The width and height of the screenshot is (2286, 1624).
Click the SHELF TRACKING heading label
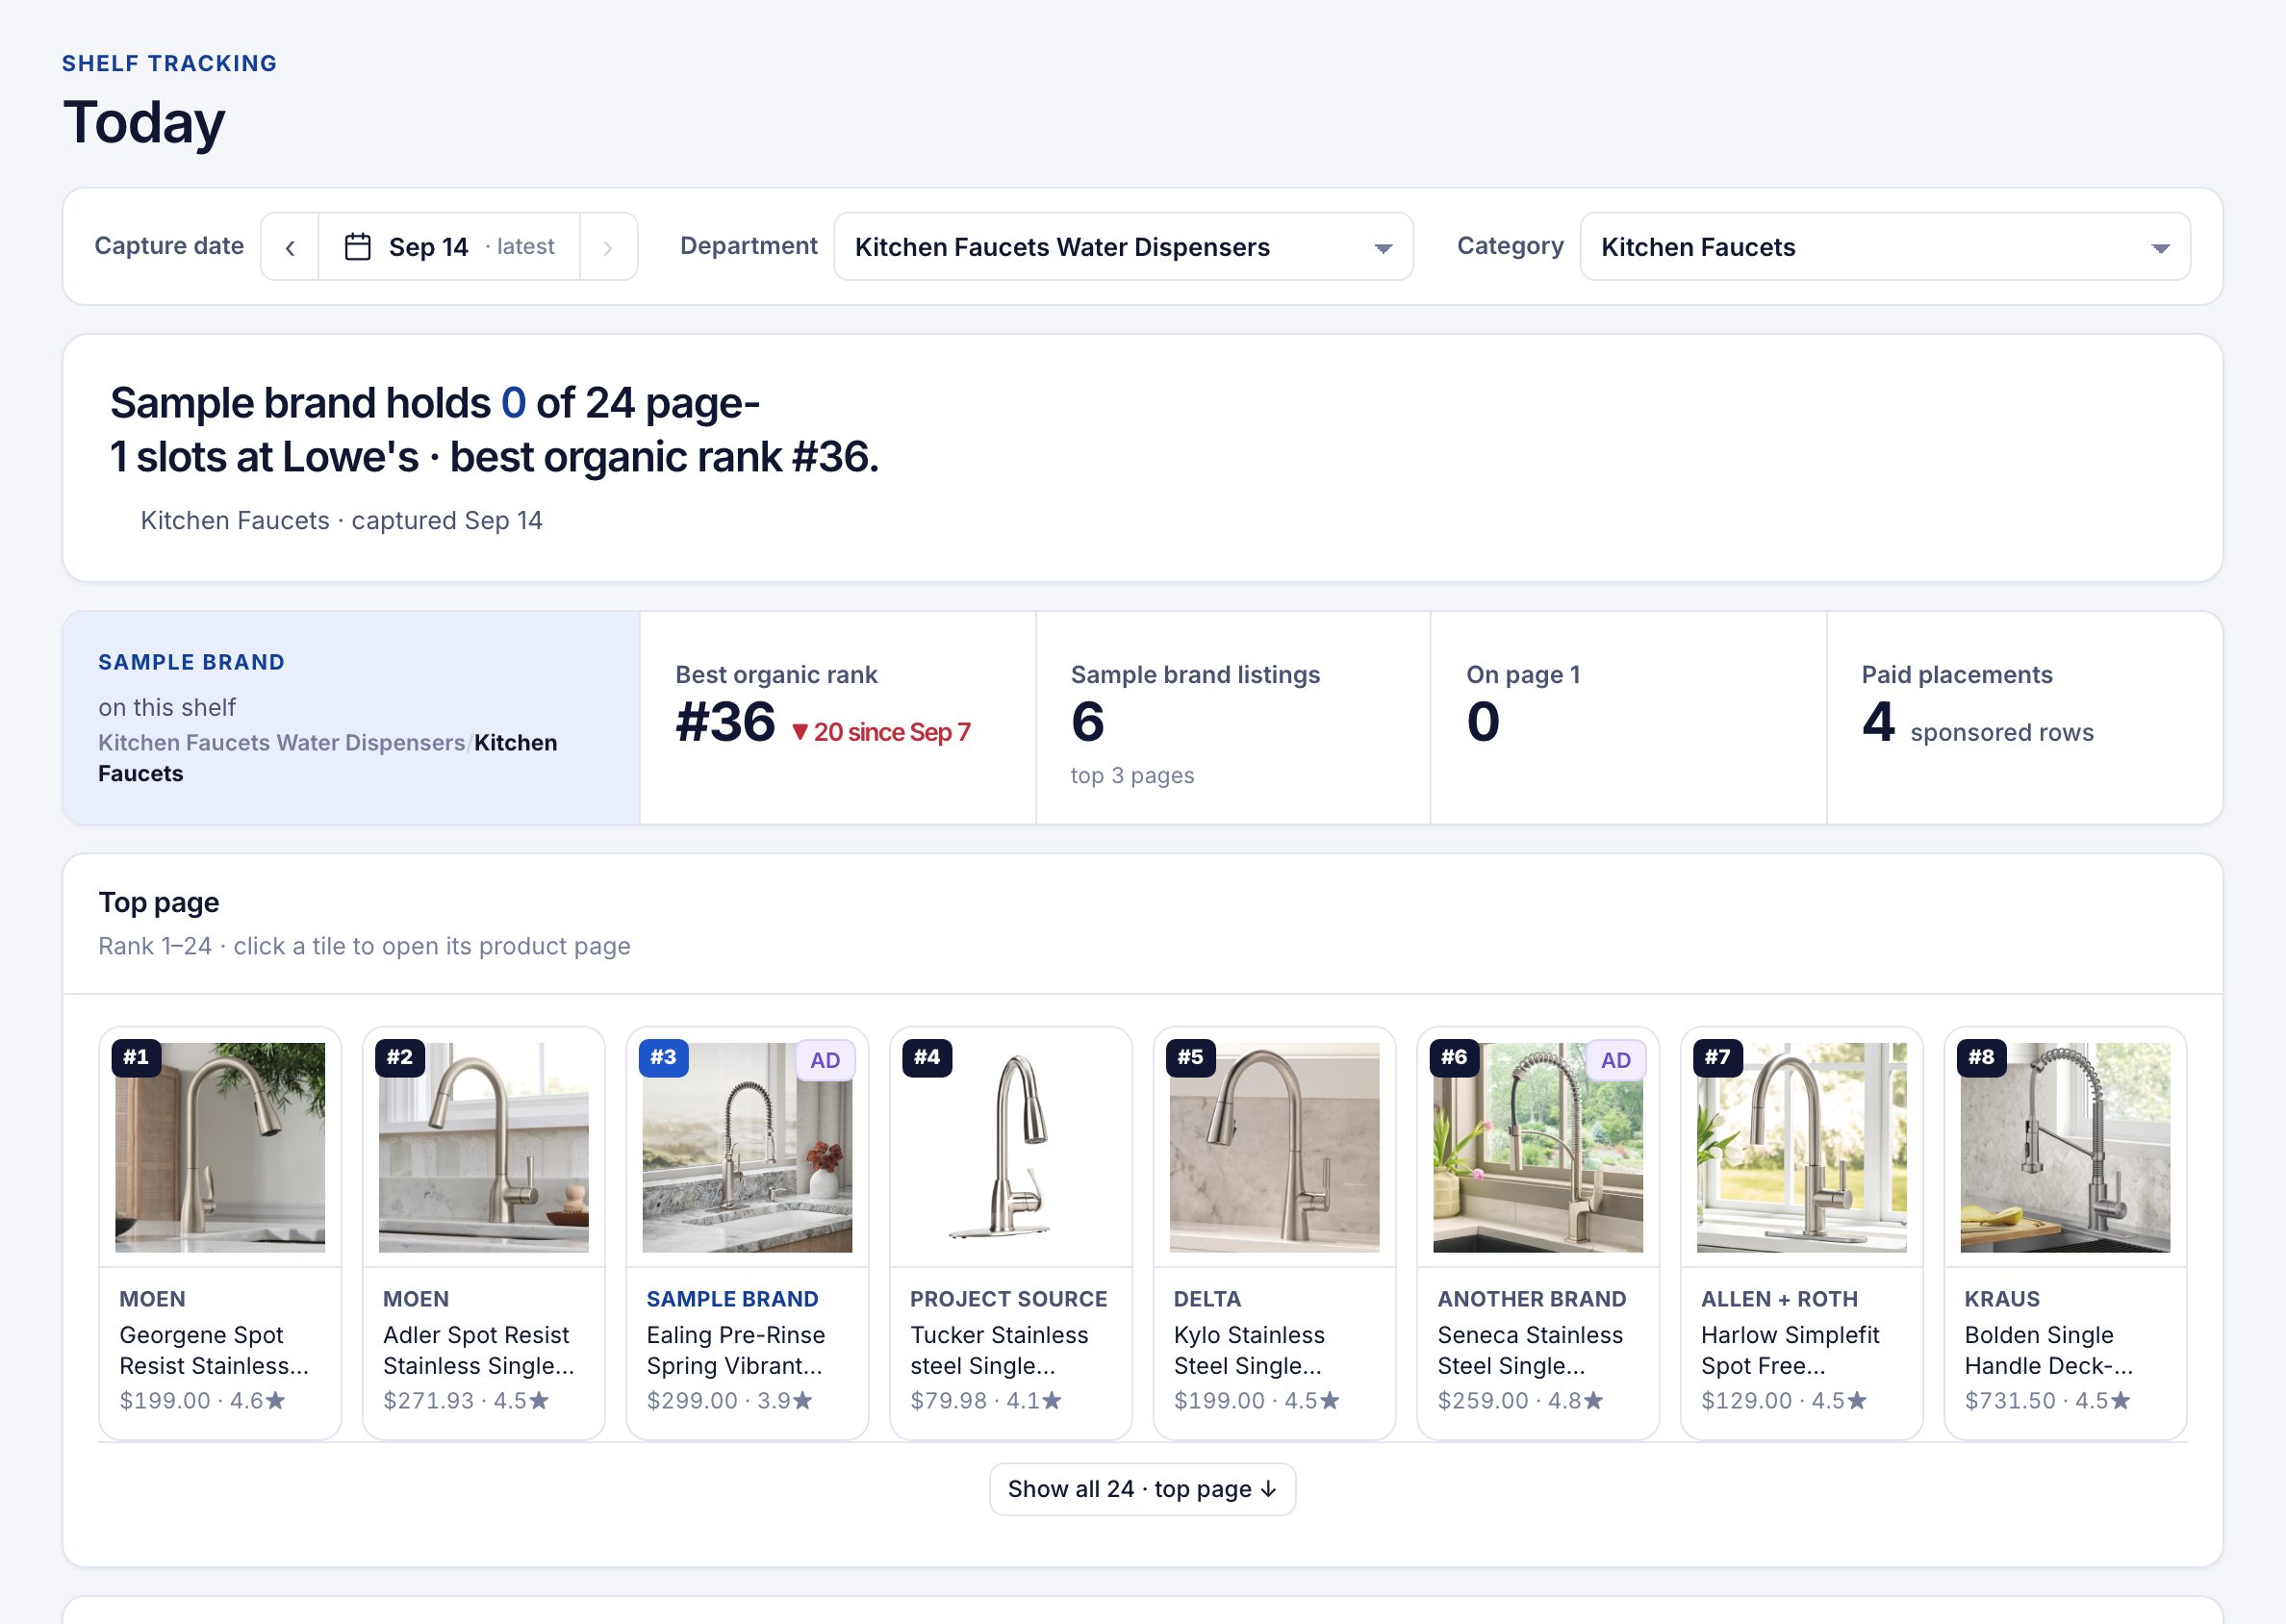tap(169, 63)
